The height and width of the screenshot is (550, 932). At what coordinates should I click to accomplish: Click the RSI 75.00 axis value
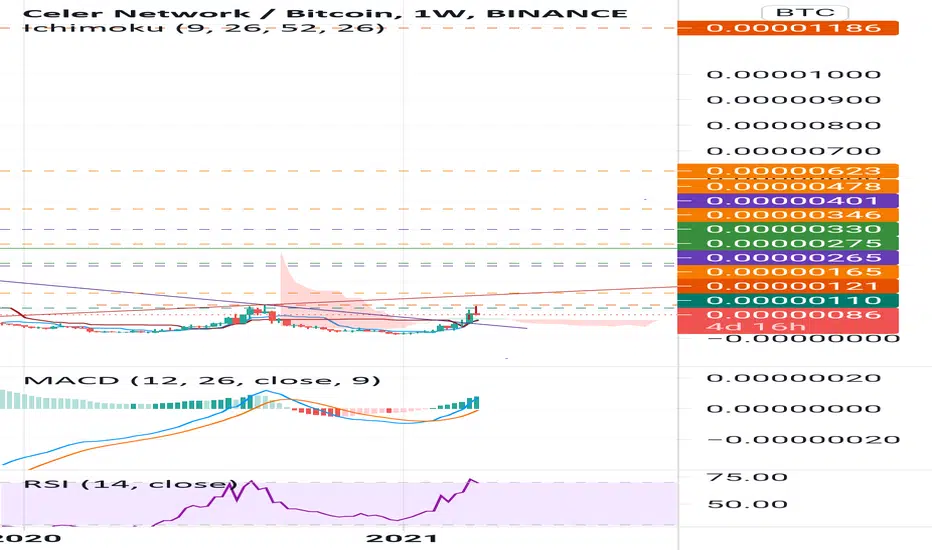(747, 477)
